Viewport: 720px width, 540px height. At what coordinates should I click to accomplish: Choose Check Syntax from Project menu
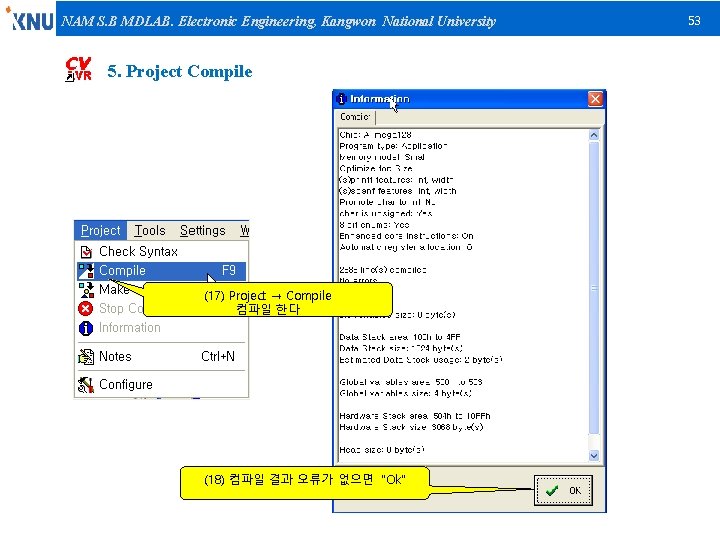pyautogui.click(x=161, y=252)
